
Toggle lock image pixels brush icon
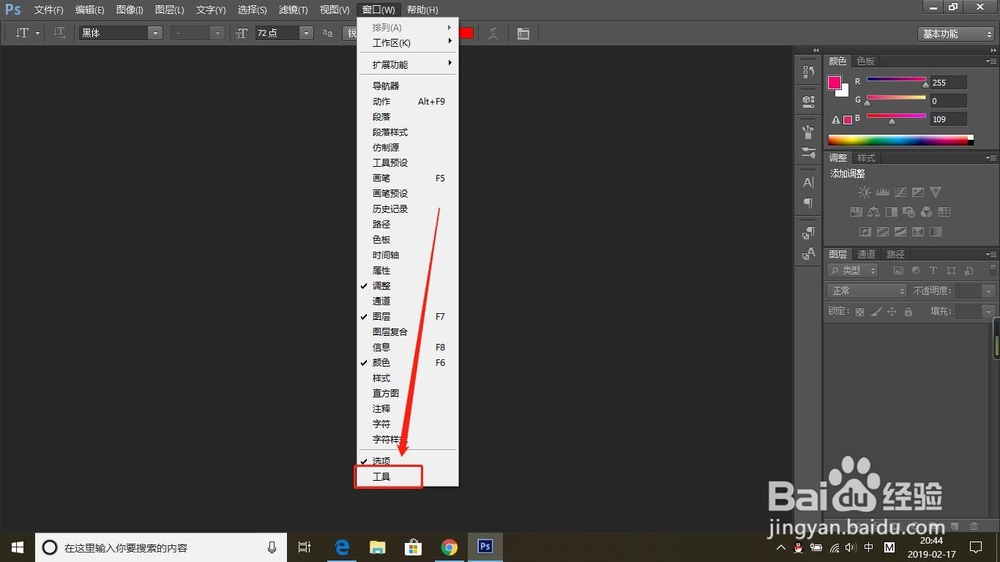pyautogui.click(x=876, y=311)
